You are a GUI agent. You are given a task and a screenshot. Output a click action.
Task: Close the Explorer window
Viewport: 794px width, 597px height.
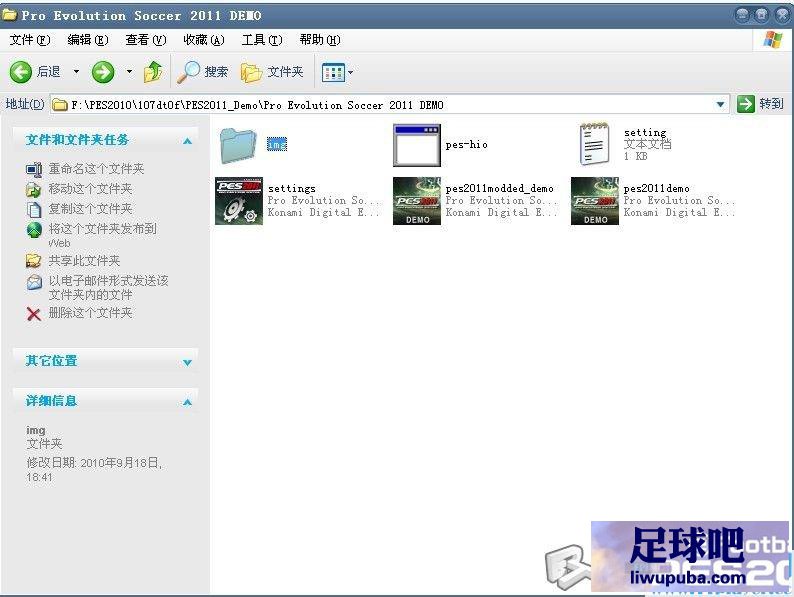(781, 15)
